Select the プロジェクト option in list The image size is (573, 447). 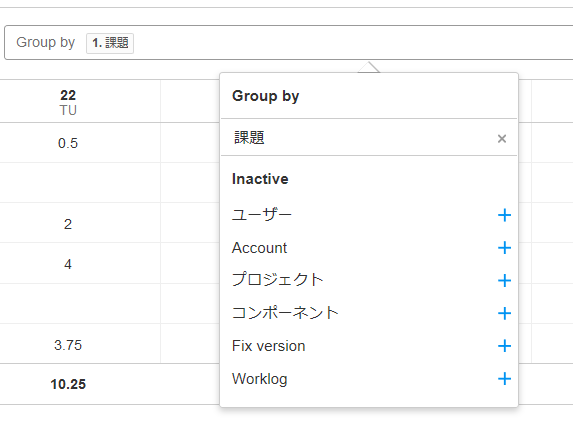(x=278, y=280)
